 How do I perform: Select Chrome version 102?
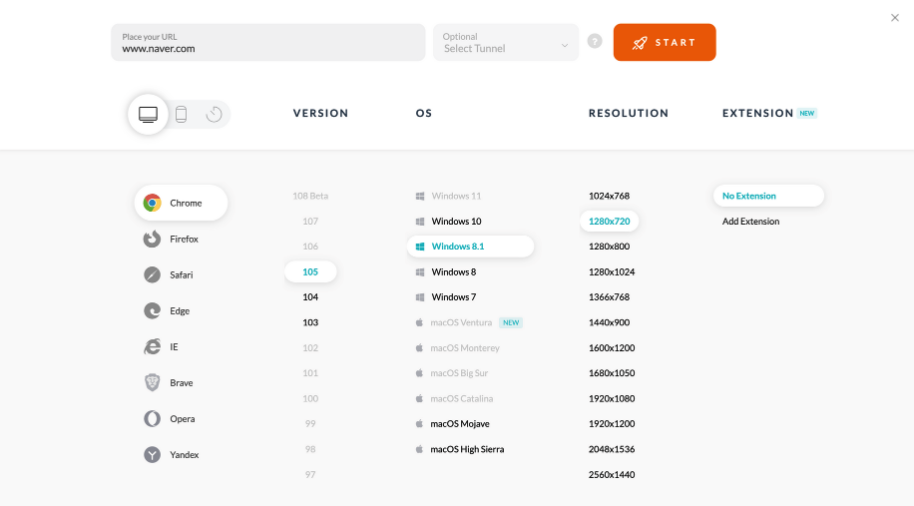(310, 348)
